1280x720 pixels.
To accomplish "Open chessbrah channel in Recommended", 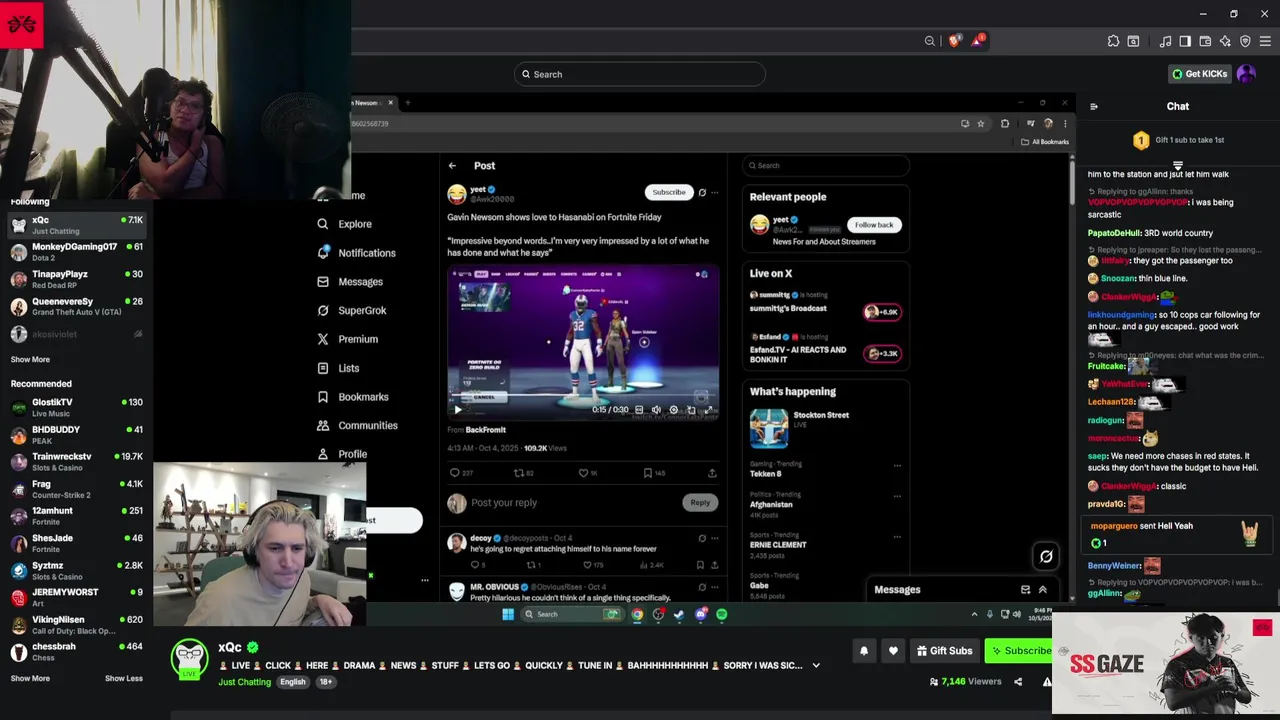I will [76, 651].
